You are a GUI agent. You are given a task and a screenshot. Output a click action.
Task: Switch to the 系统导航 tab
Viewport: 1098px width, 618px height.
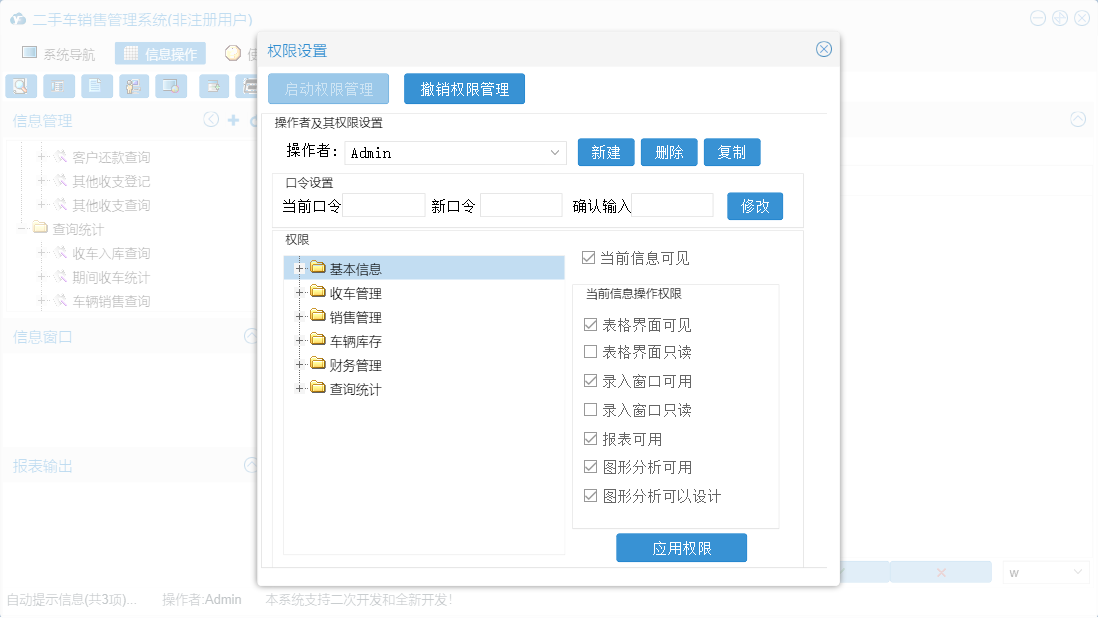click(59, 54)
